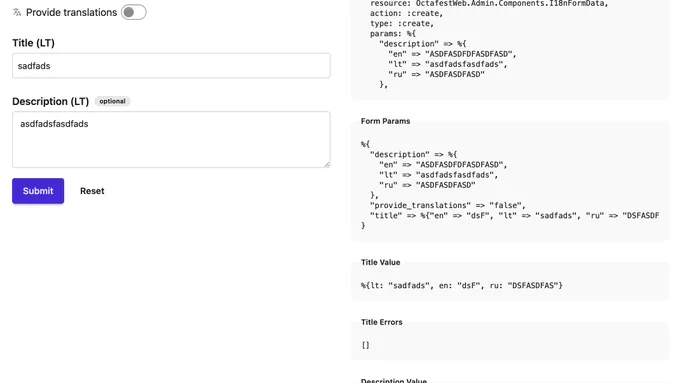The height and width of the screenshot is (383, 680).
Task: Click the Form Params heading
Action: (x=386, y=121)
